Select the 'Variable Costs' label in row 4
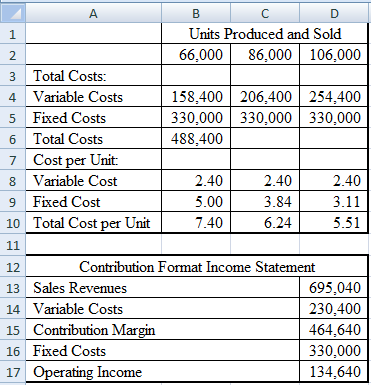This screenshot has height=385, width=371. [x=78, y=97]
